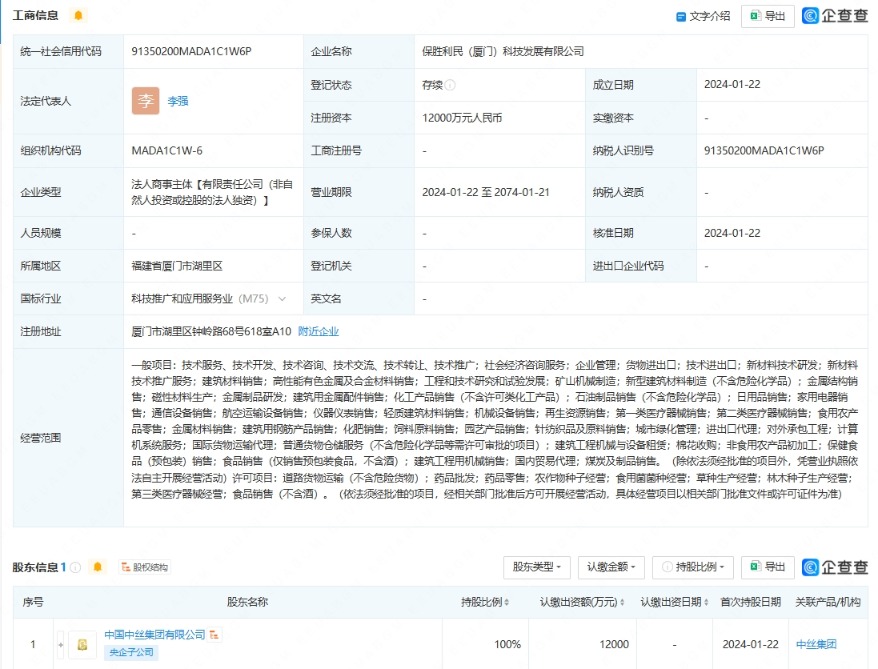Toggle the 文字介绍 option
Screen dimensions: 878x669
coord(703,16)
